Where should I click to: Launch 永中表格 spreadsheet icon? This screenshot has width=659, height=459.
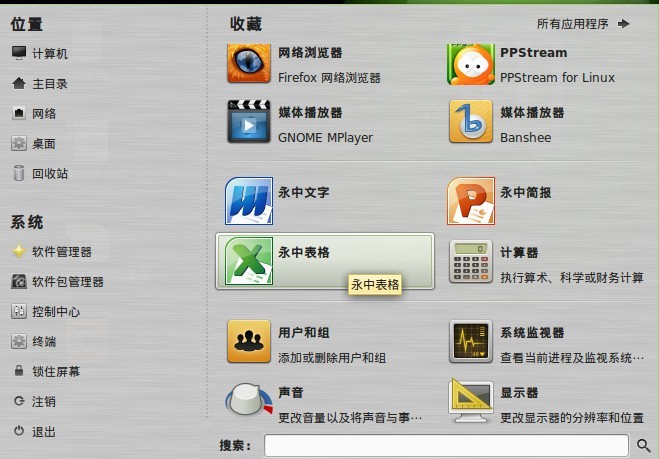point(249,261)
